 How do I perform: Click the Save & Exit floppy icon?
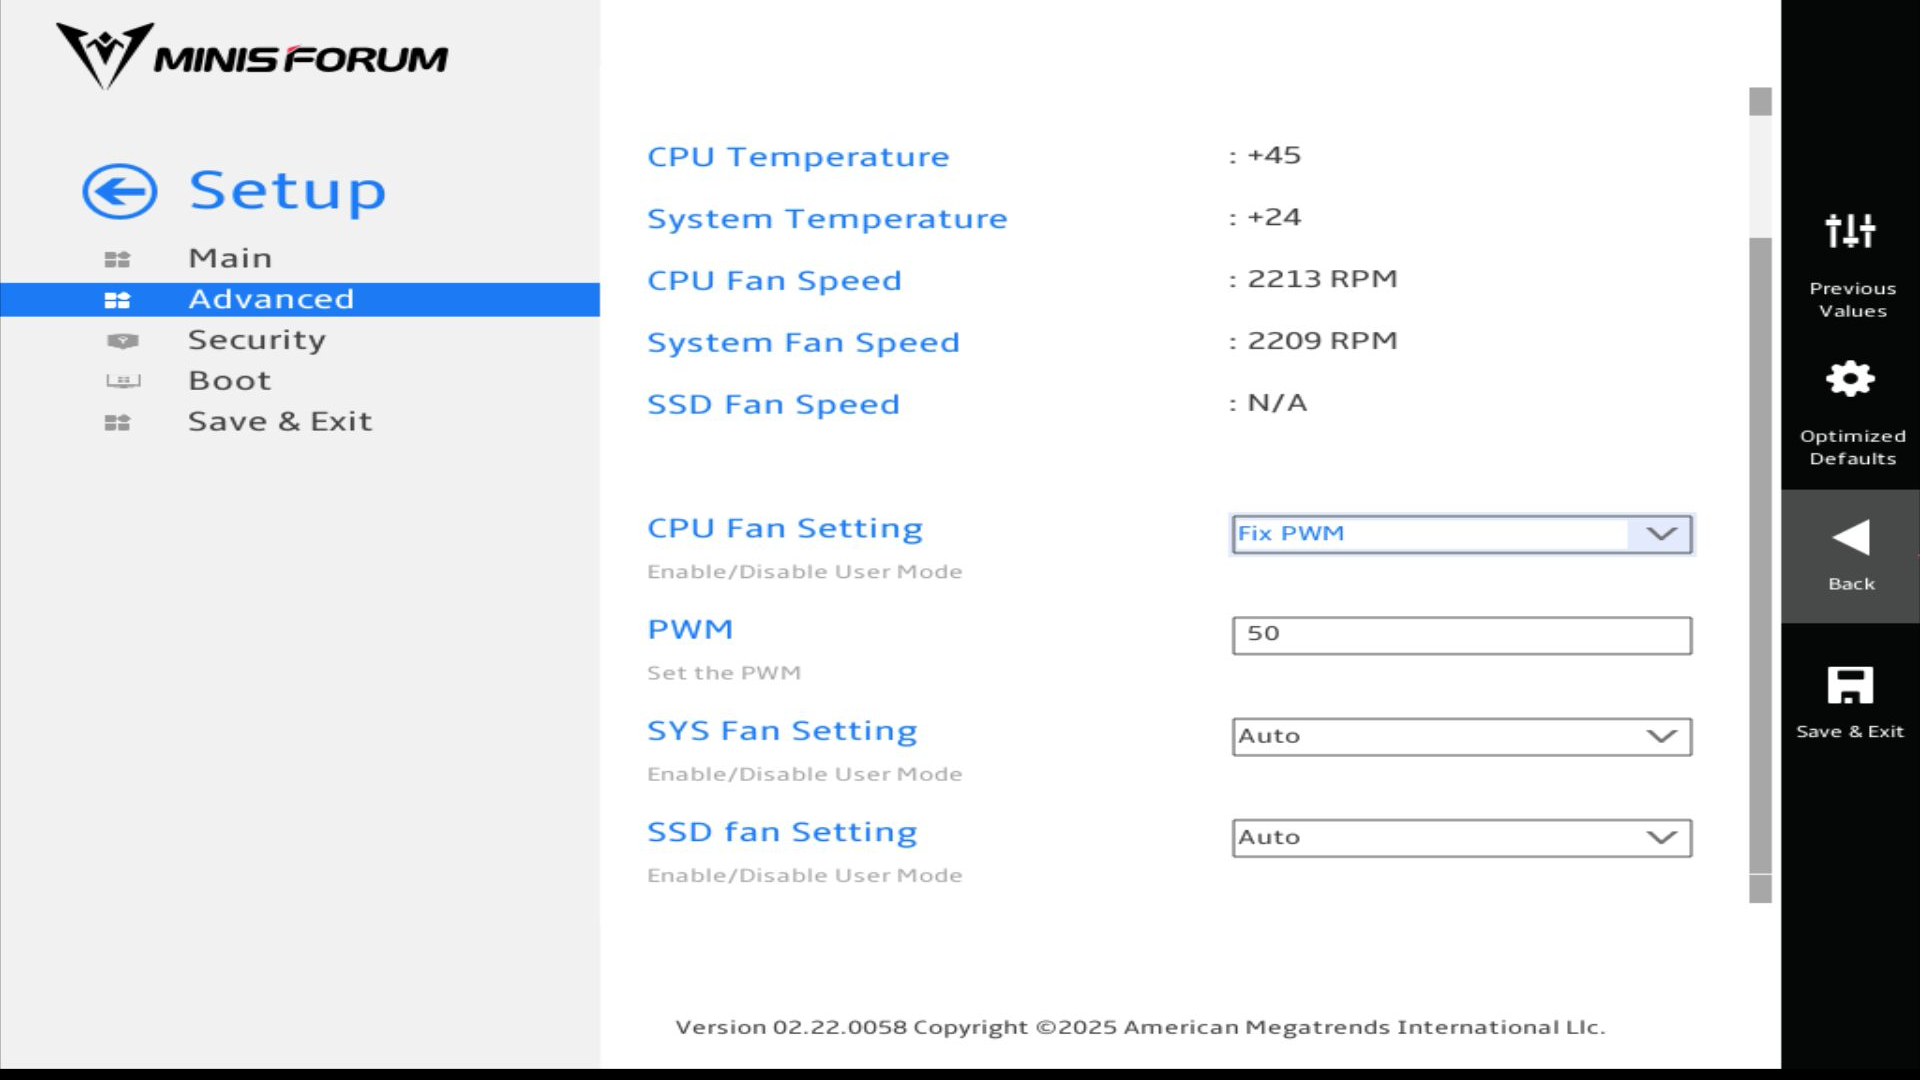(x=1850, y=686)
